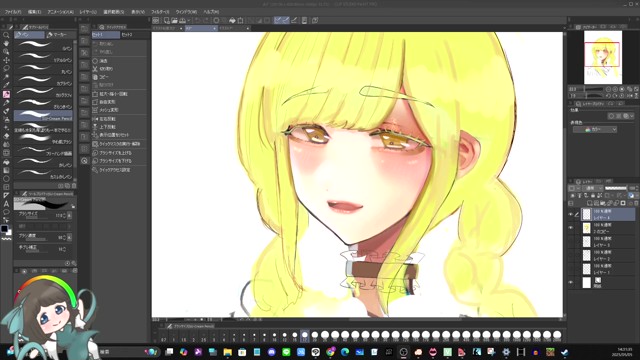
Task: Select the レイヤー2 layer row
Action: click(x=607, y=256)
